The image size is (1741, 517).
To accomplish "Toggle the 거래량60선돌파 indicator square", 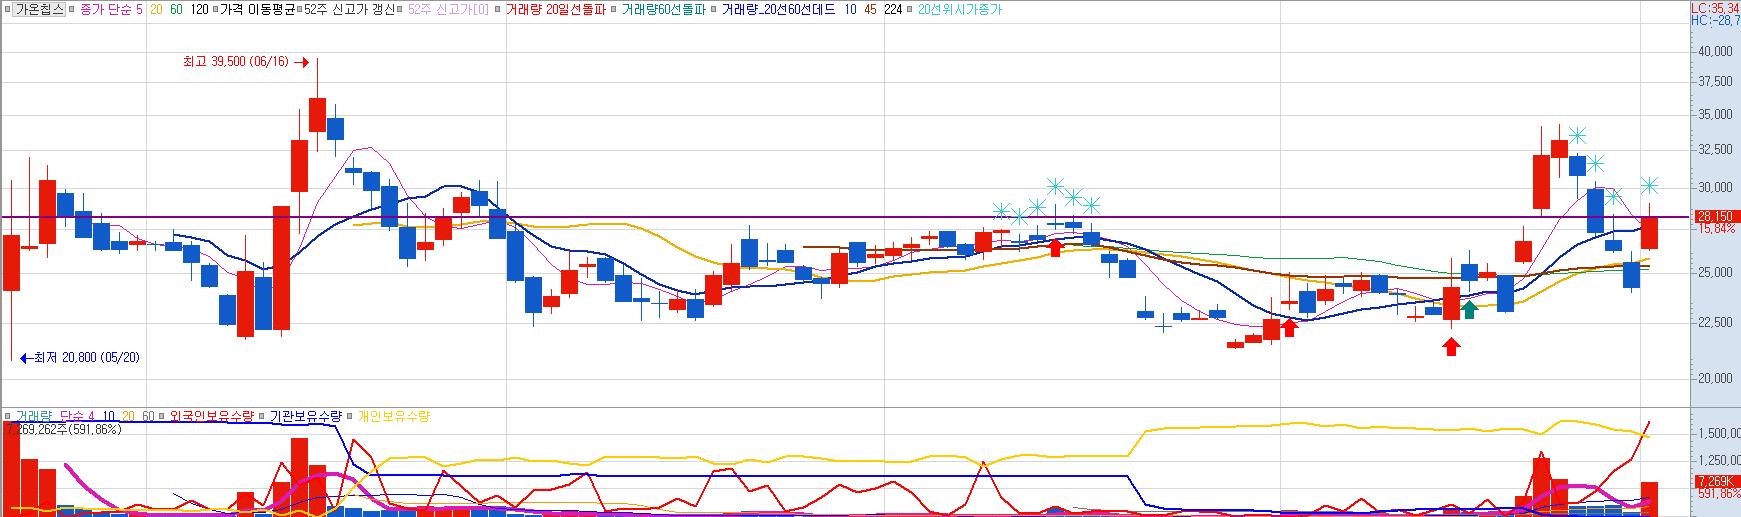I will 613,9.
